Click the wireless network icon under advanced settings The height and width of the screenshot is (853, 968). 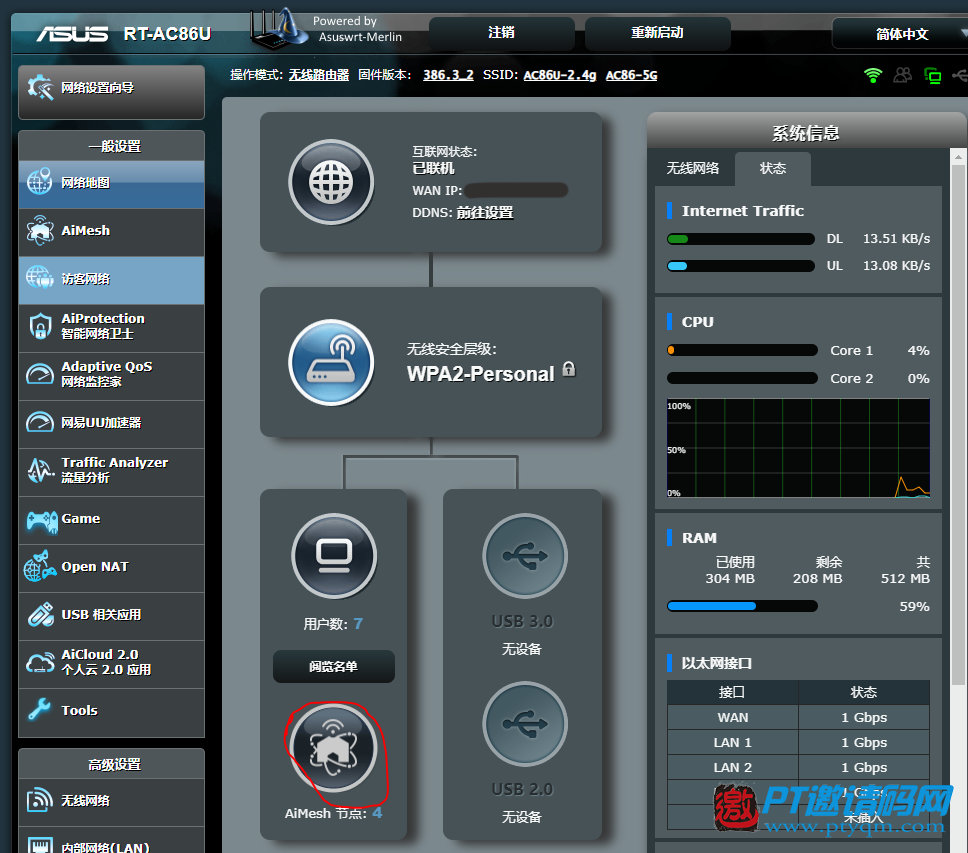40,801
